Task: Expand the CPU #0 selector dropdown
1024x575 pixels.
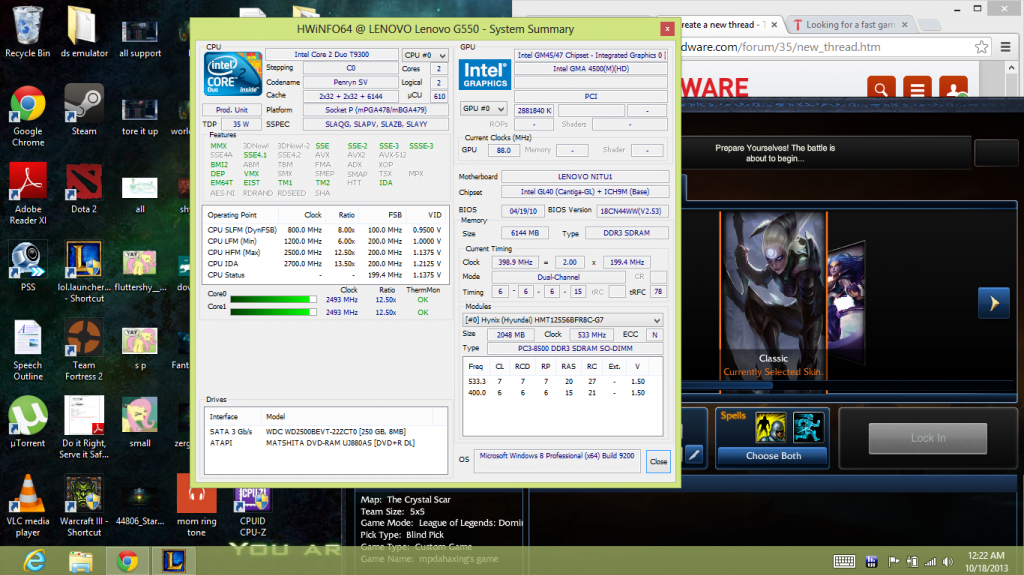Action: (x=424, y=55)
